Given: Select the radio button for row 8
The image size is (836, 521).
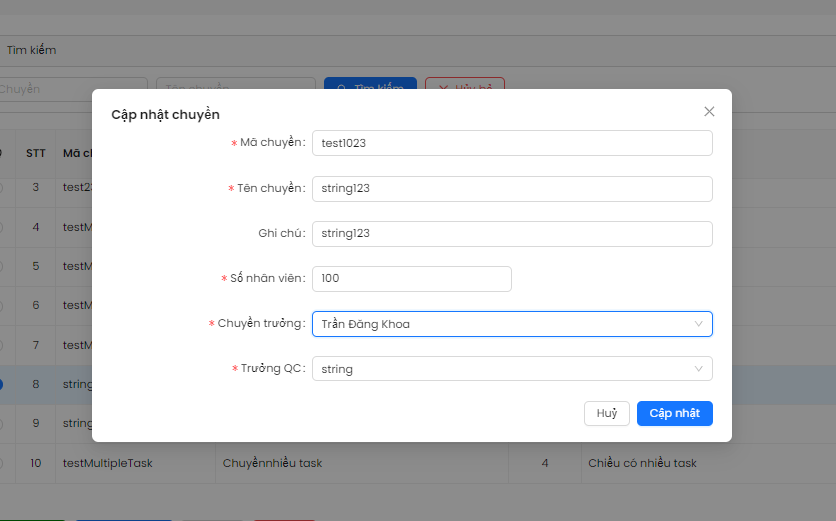Looking at the screenshot, I should (2, 384).
